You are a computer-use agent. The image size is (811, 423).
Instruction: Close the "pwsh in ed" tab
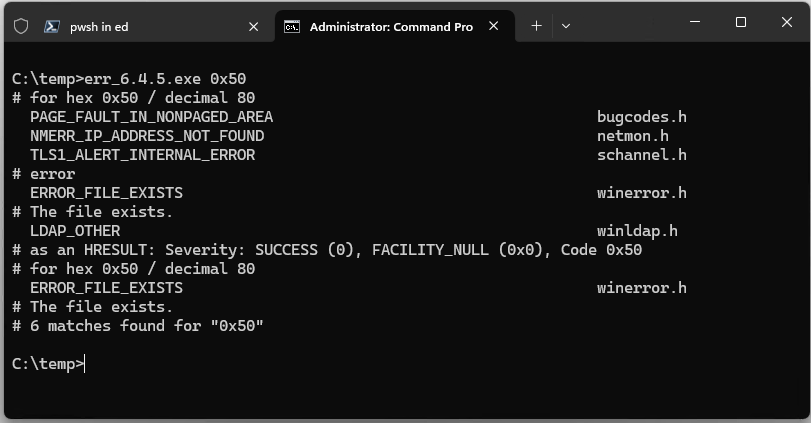pyautogui.click(x=253, y=26)
